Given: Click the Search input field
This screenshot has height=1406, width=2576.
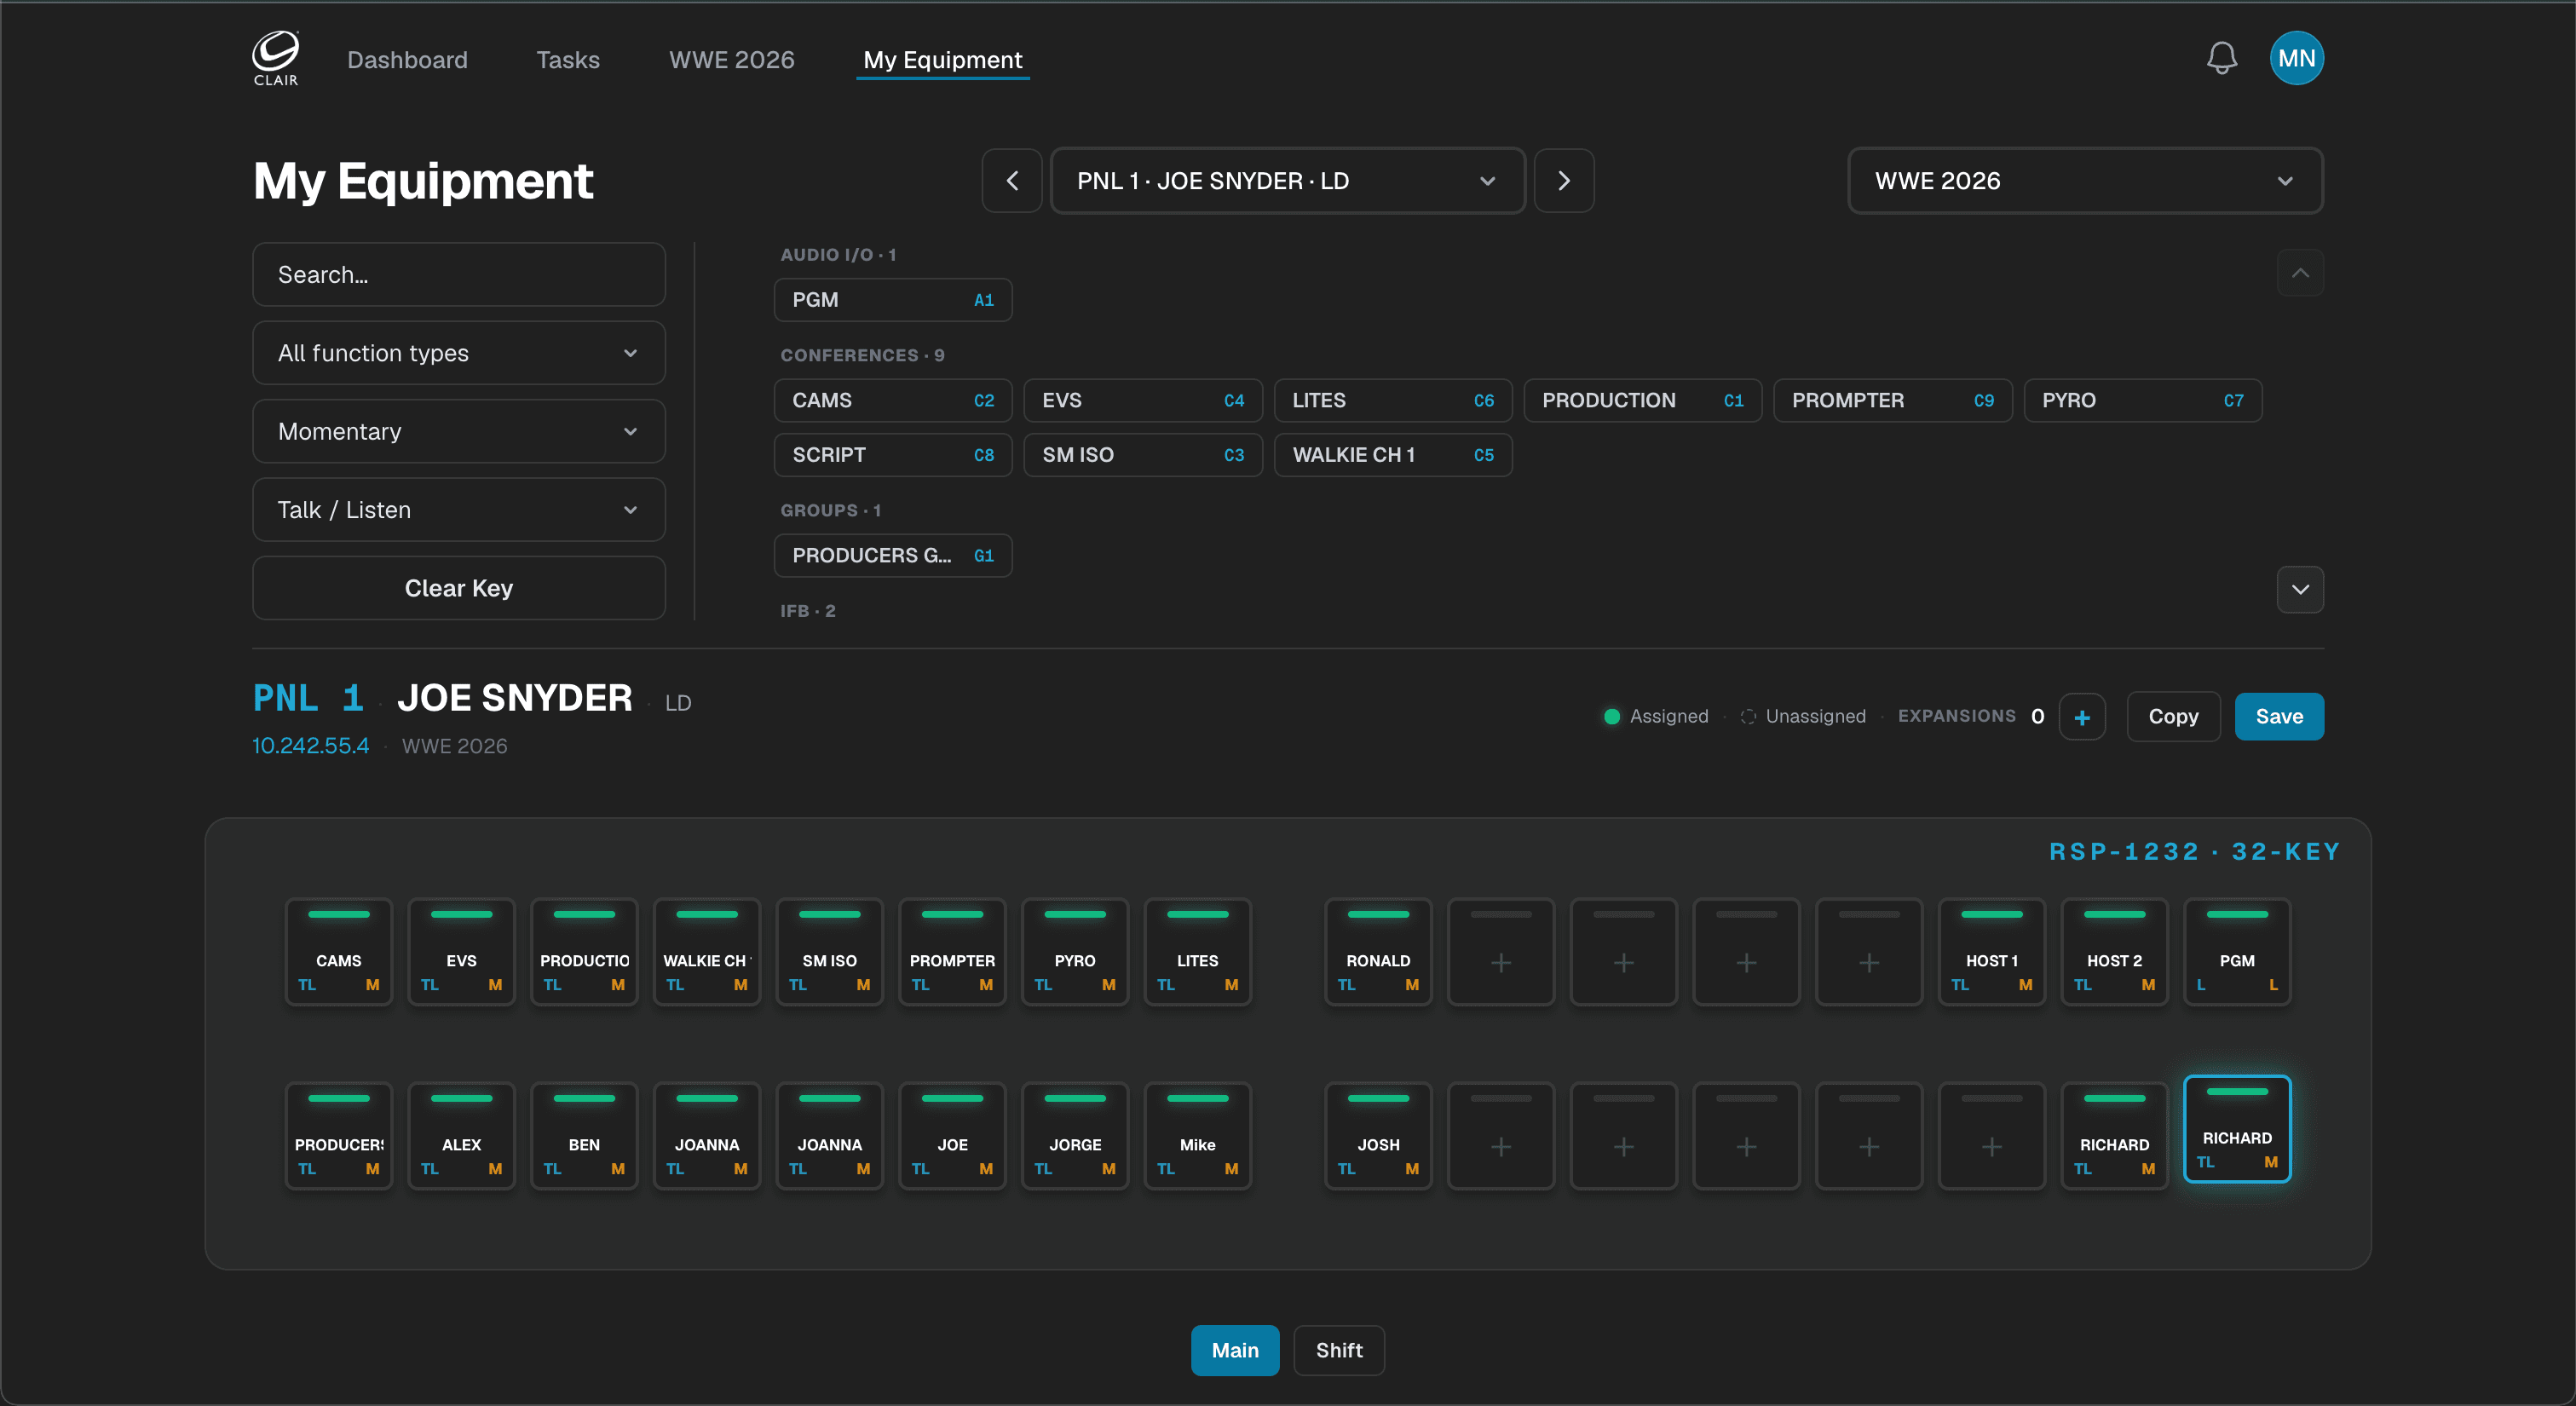Looking at the screenshot, I should click(x=459, y=275).
